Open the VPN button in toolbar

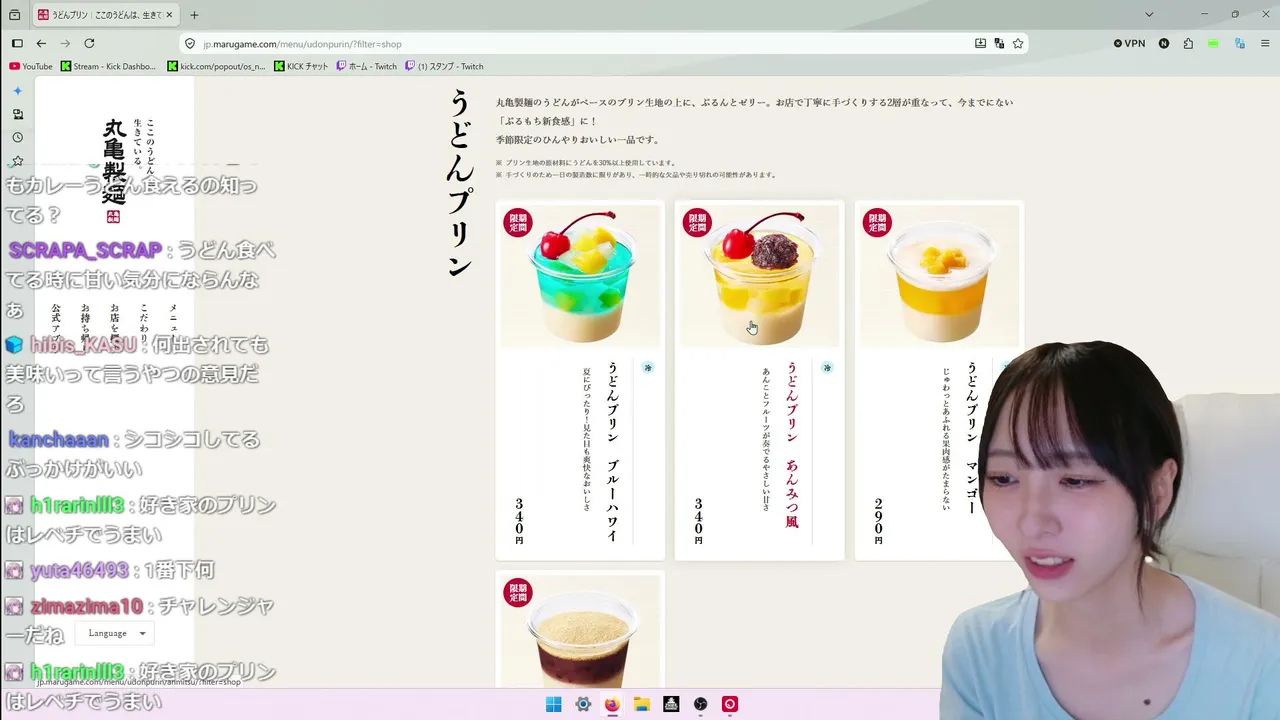(1130, 44)
